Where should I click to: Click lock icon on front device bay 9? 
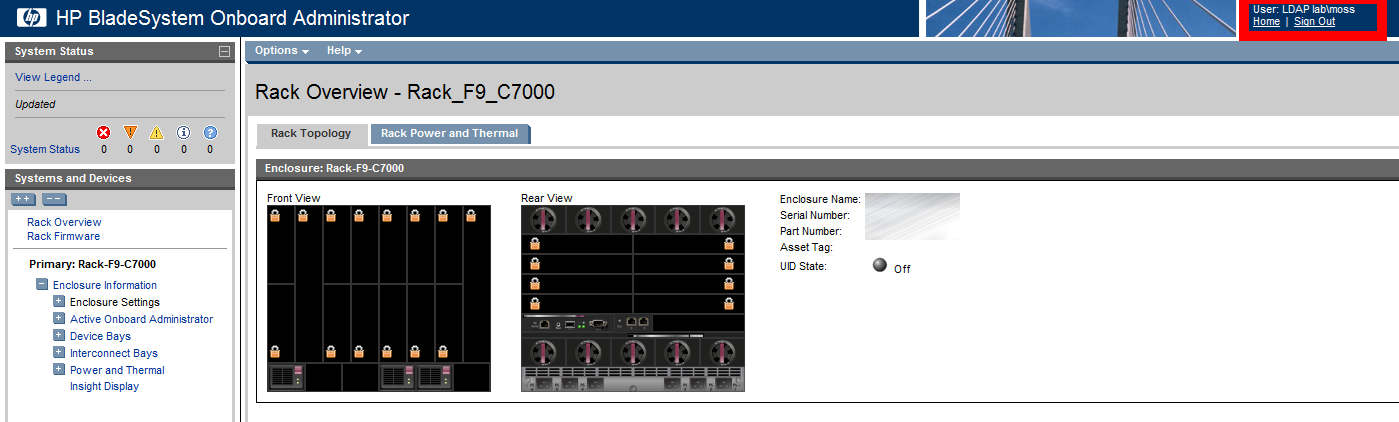(x=275, y=352)
